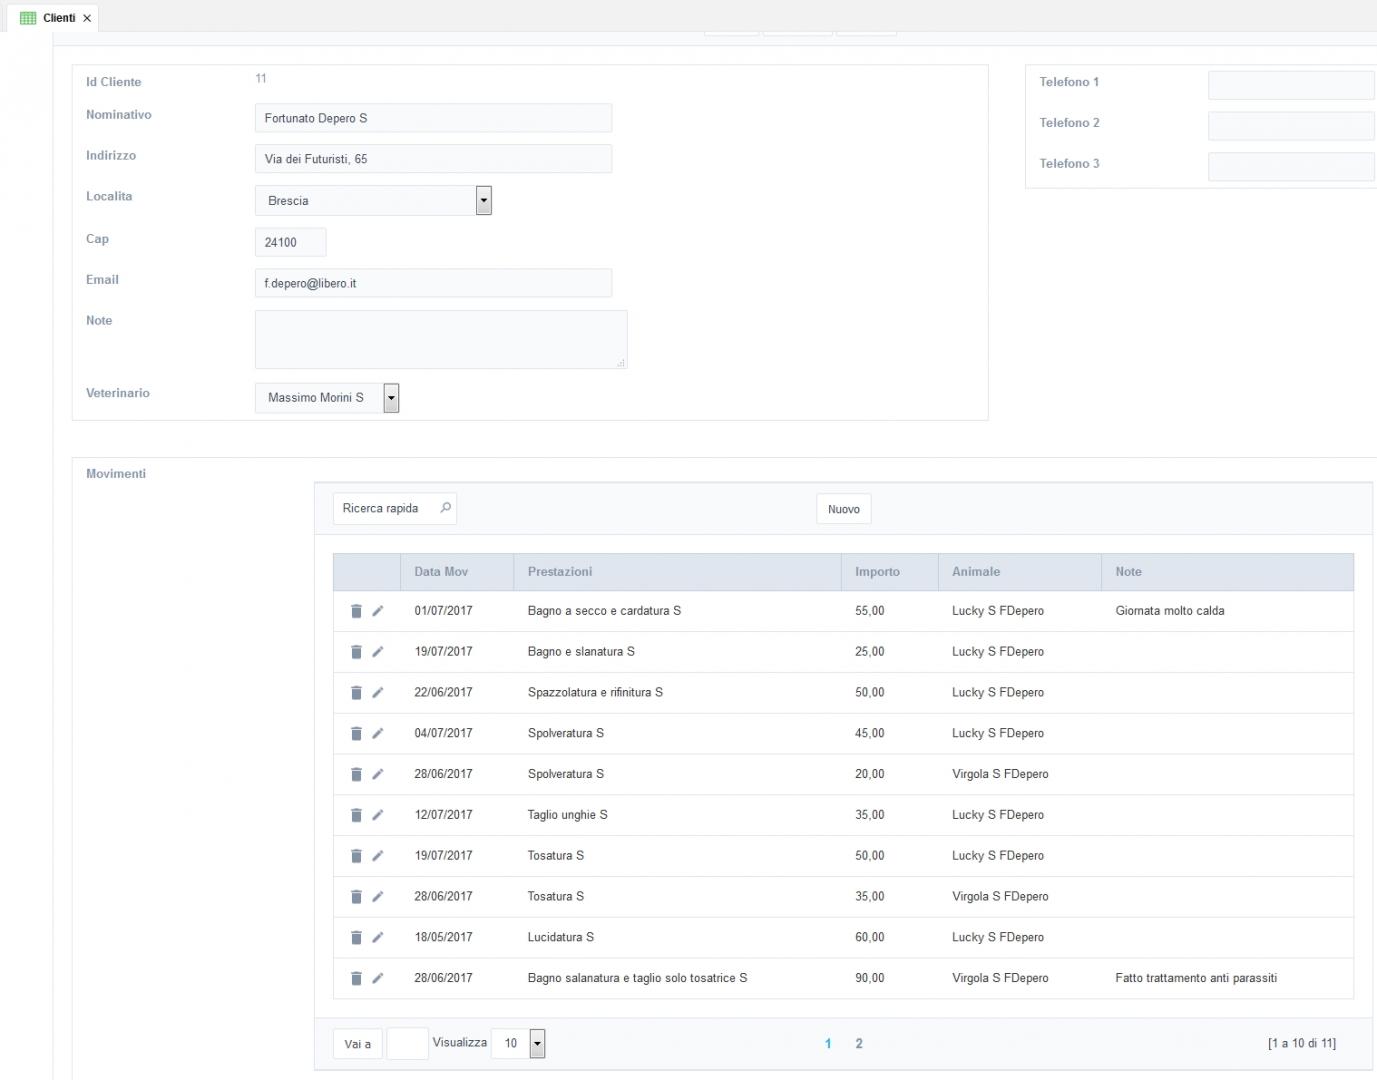This screenshot has width=1377, height=1080.
Task: Delete the 28/06/2017 Tosatura S row
Action: 356,897
